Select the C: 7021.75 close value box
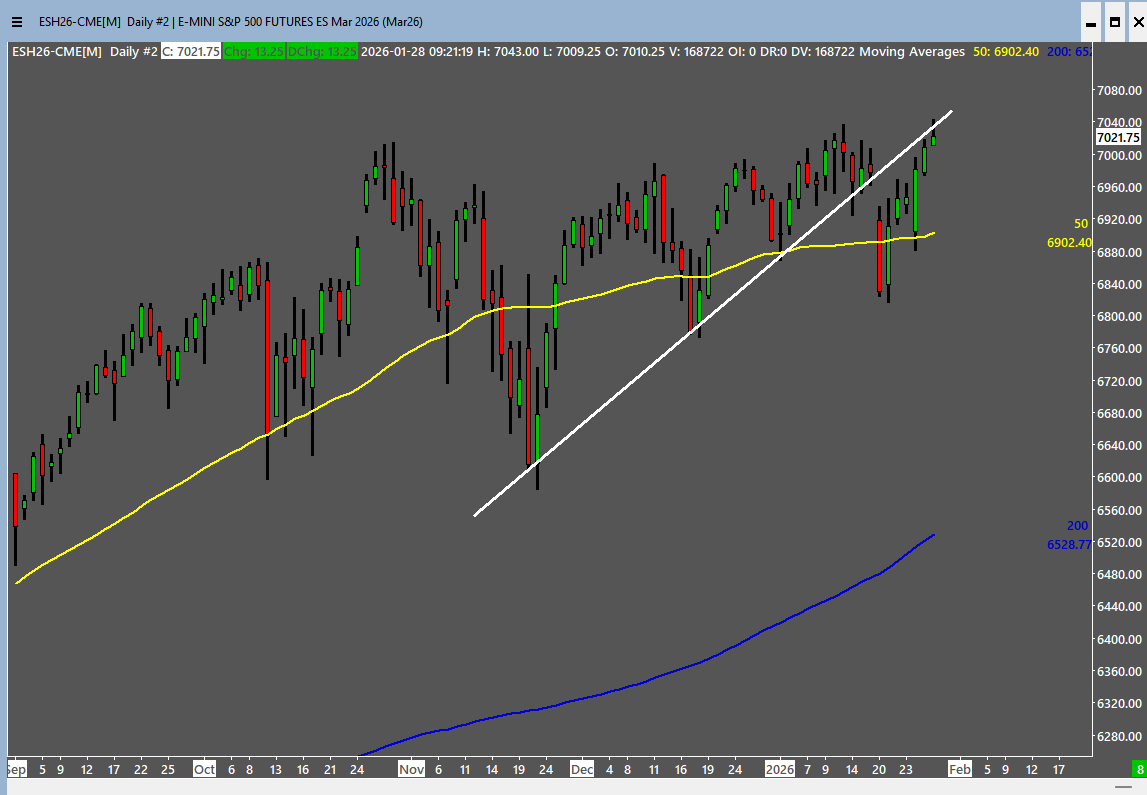1147x795 pixels. tap(190, 52)
